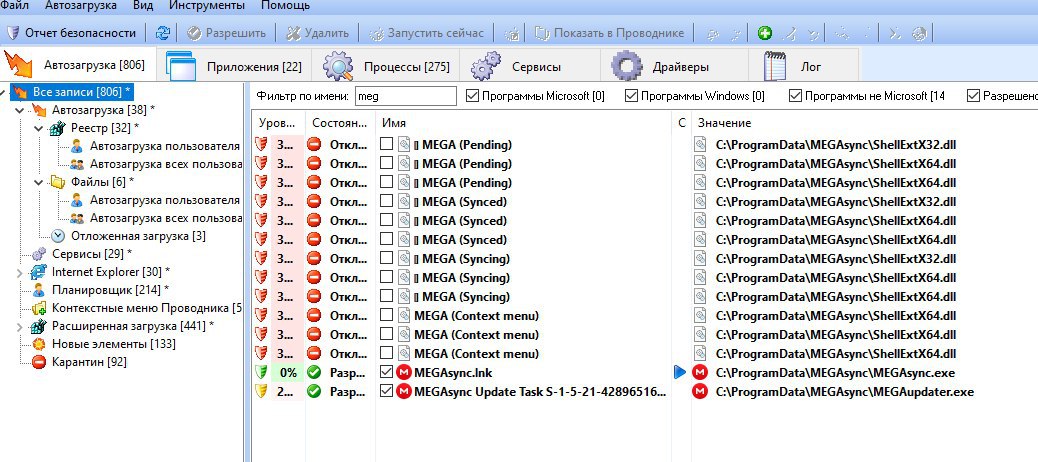Toggle 'Программы не Microsoft' filter checkbox

(795, 96)
